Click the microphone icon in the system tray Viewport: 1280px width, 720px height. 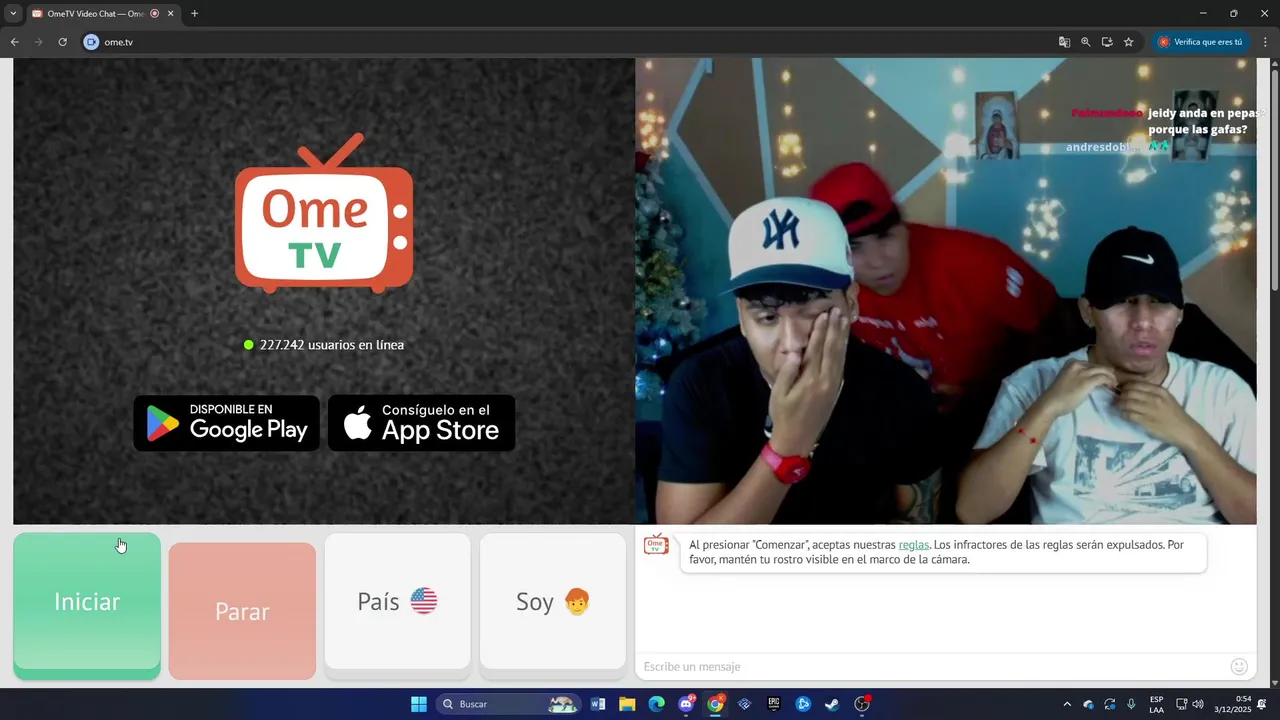point(1131,704)
